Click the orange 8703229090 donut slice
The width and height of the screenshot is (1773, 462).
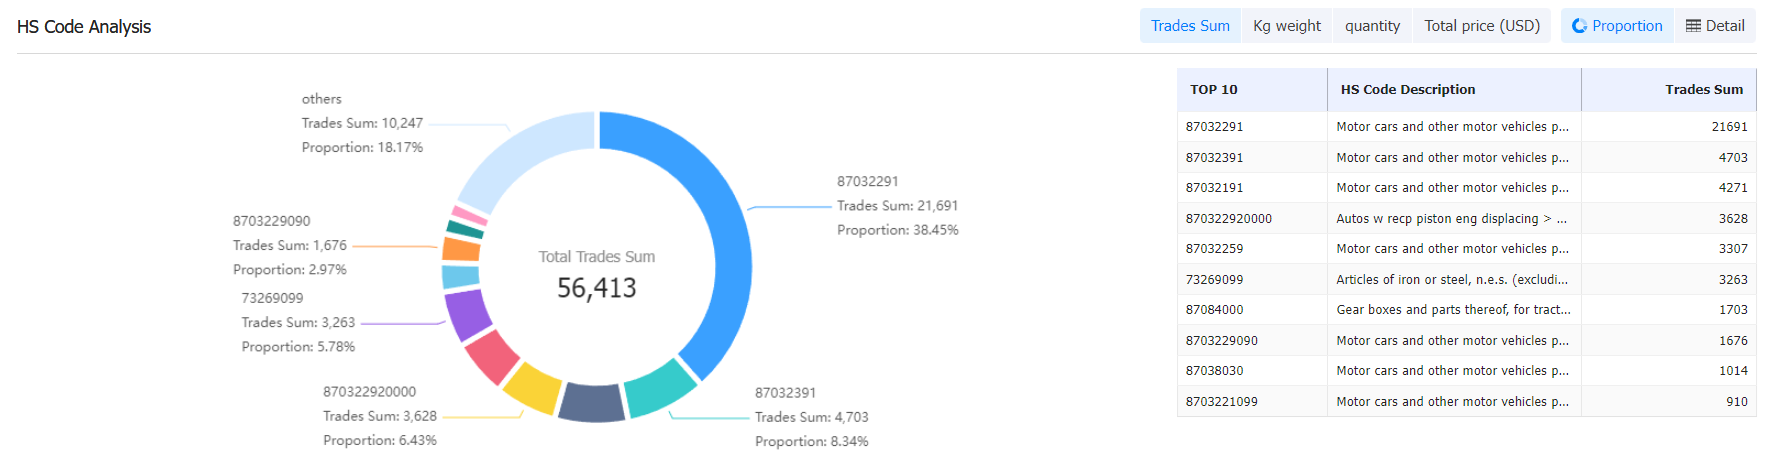click(x=461, y=249)
